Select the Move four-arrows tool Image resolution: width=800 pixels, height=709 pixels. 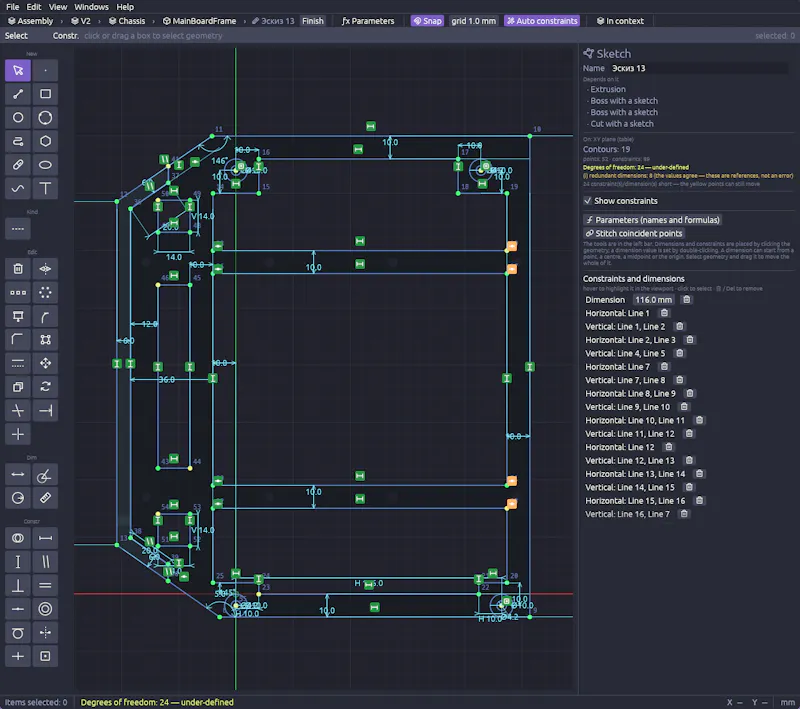[45, 363]
